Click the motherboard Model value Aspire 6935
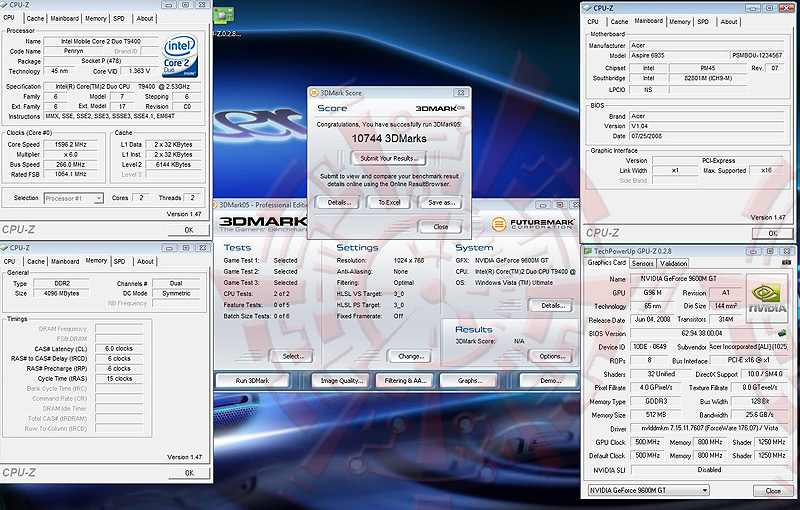 click(x=678, y=56)
